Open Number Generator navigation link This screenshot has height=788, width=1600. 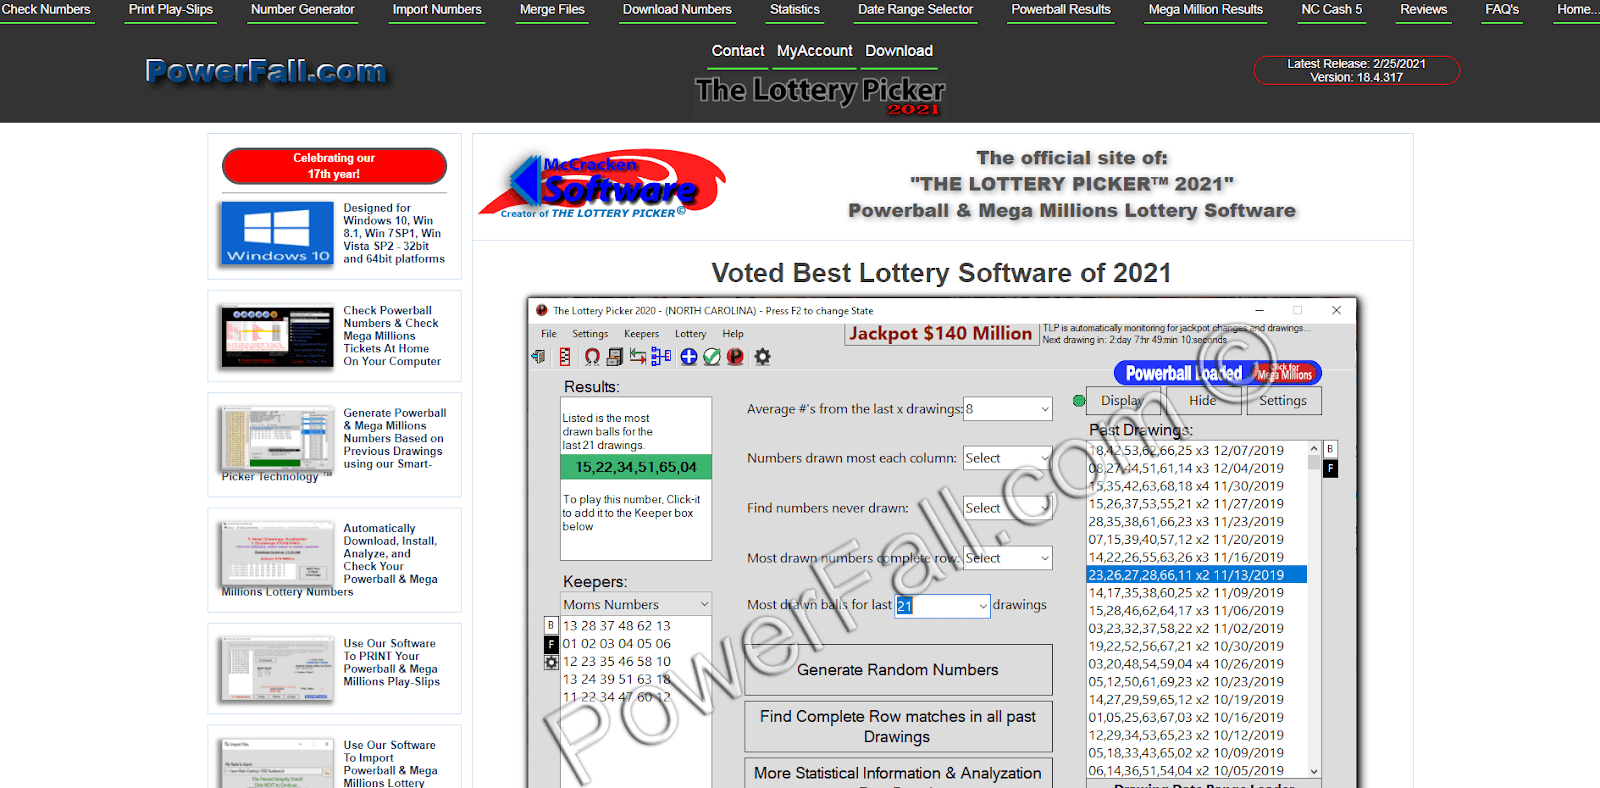[x=303, y=10]
